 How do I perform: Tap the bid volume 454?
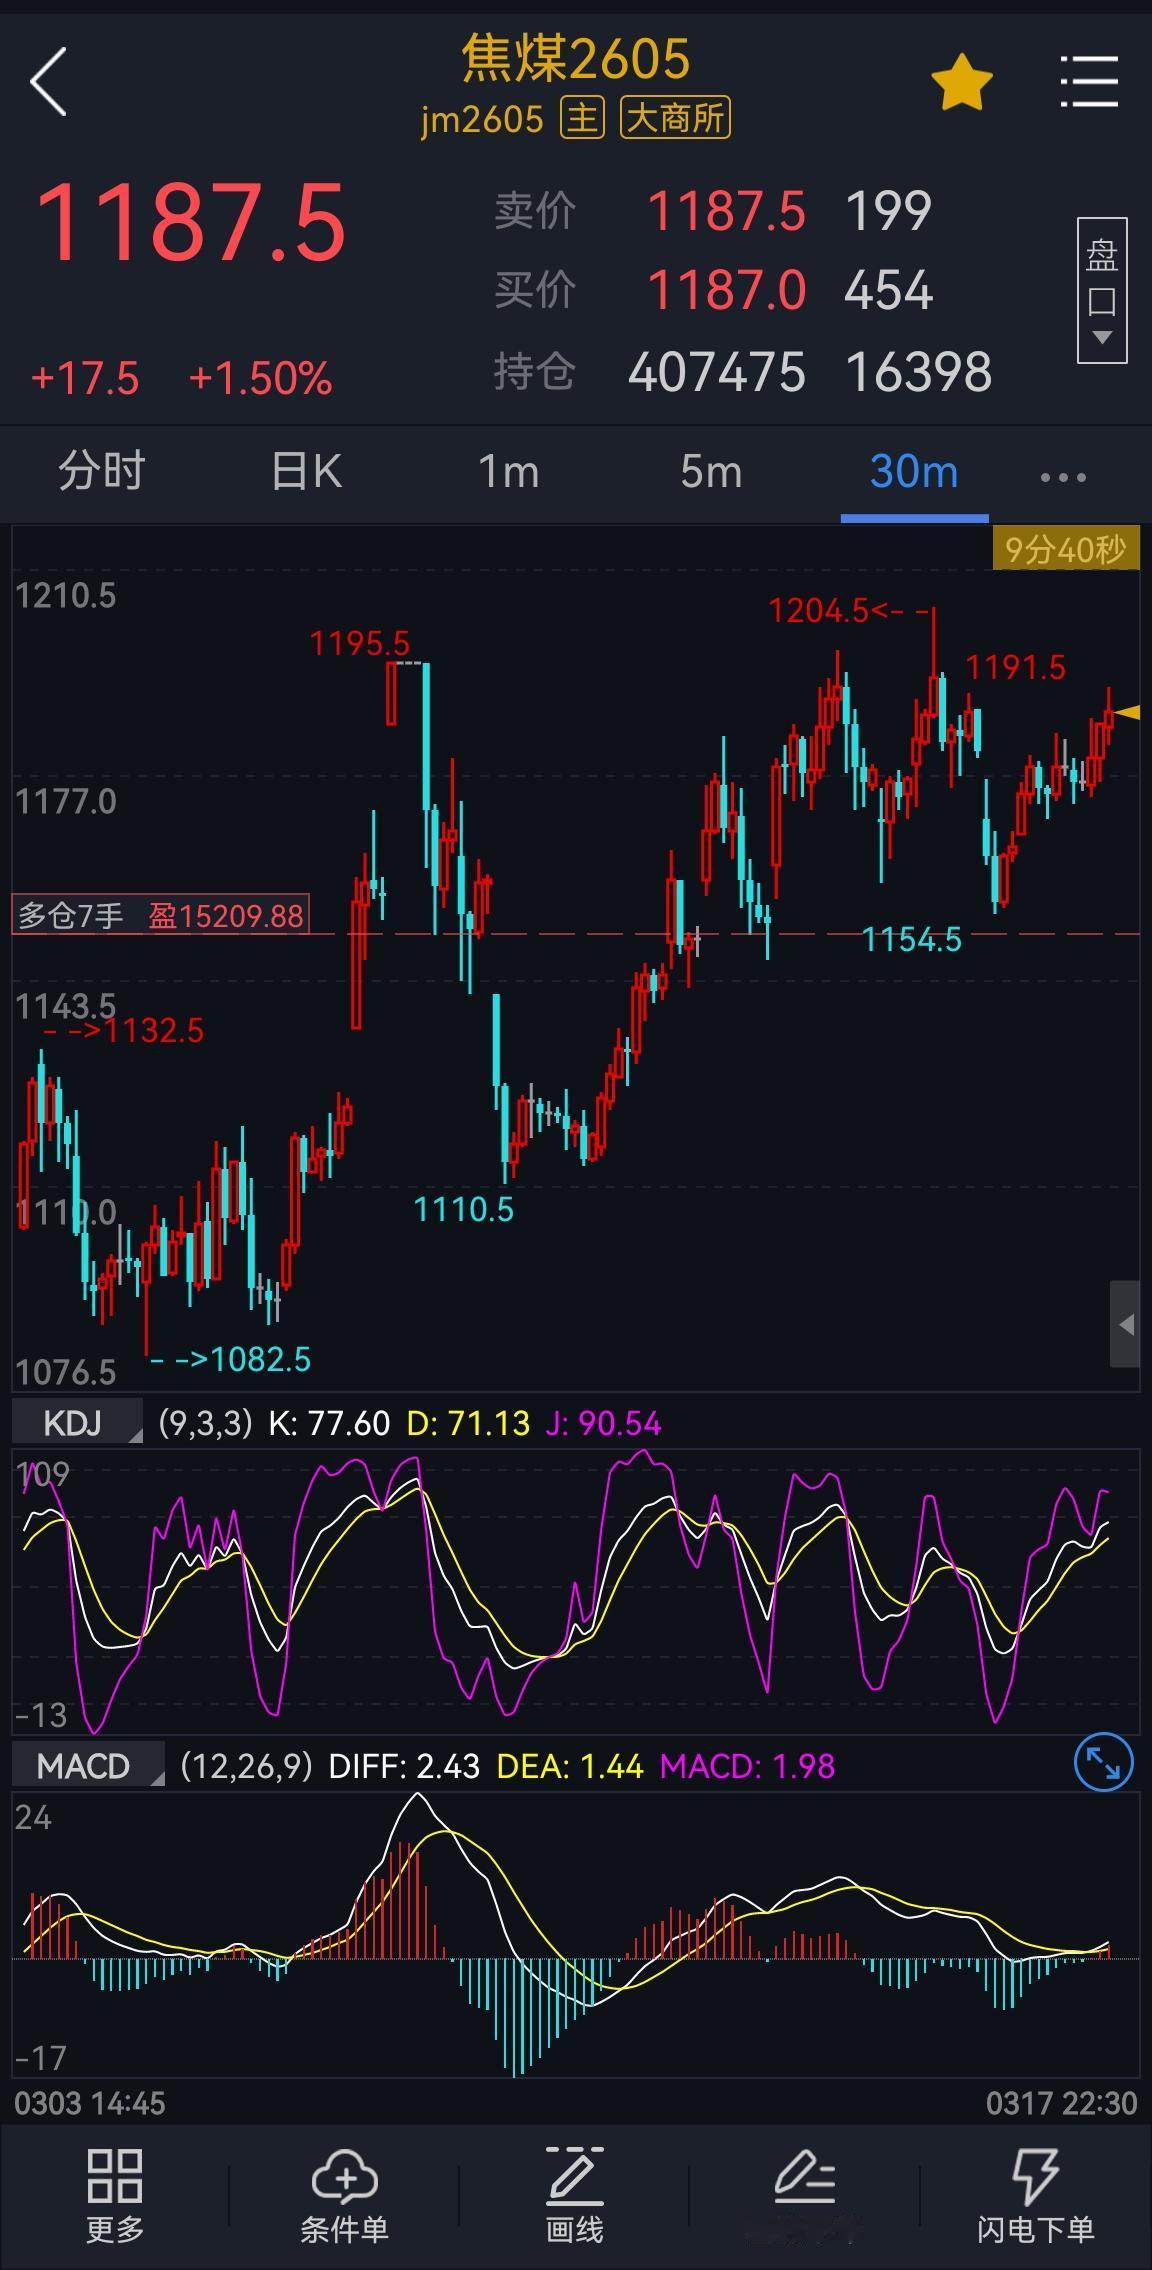pos(888,290)
